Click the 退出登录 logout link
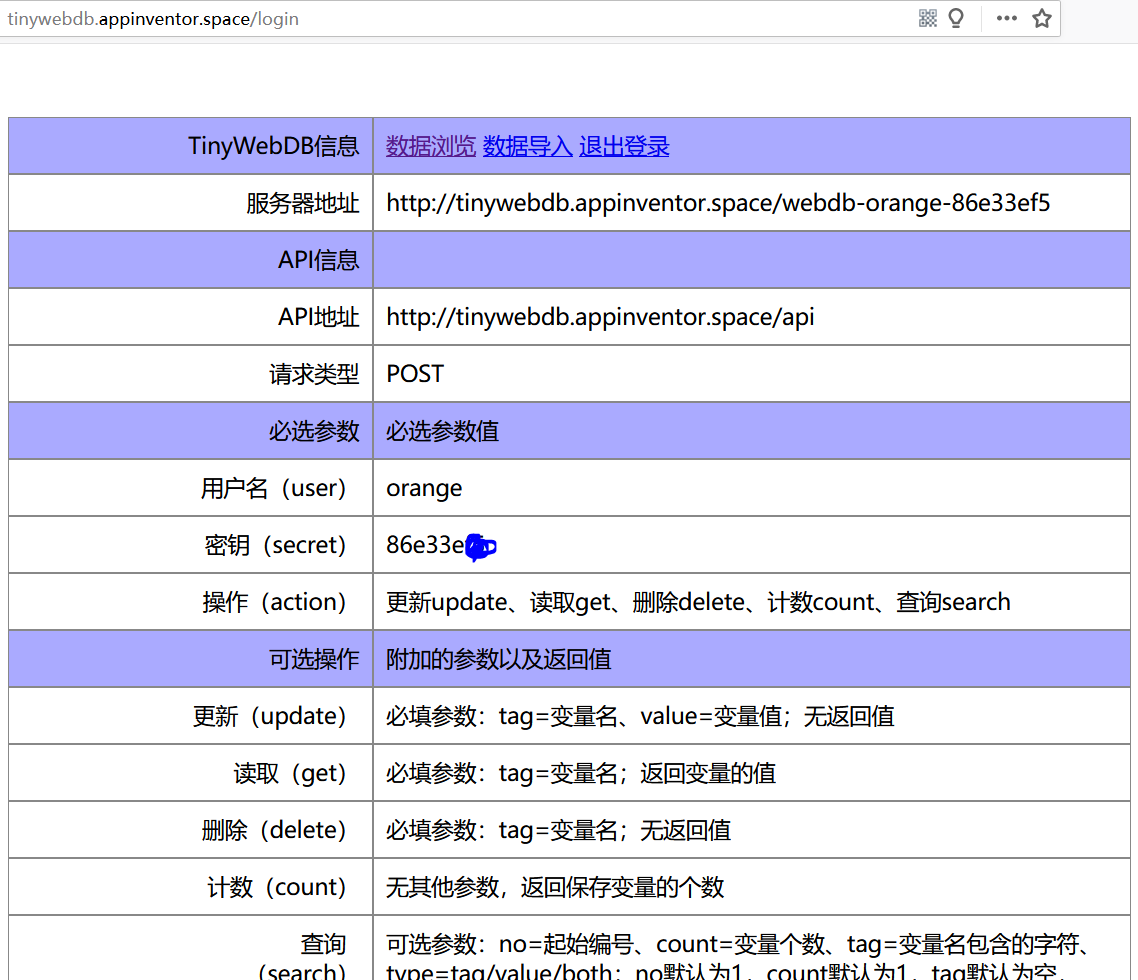The width and height of the screenshot is (1138, 980). pos(624,146)
